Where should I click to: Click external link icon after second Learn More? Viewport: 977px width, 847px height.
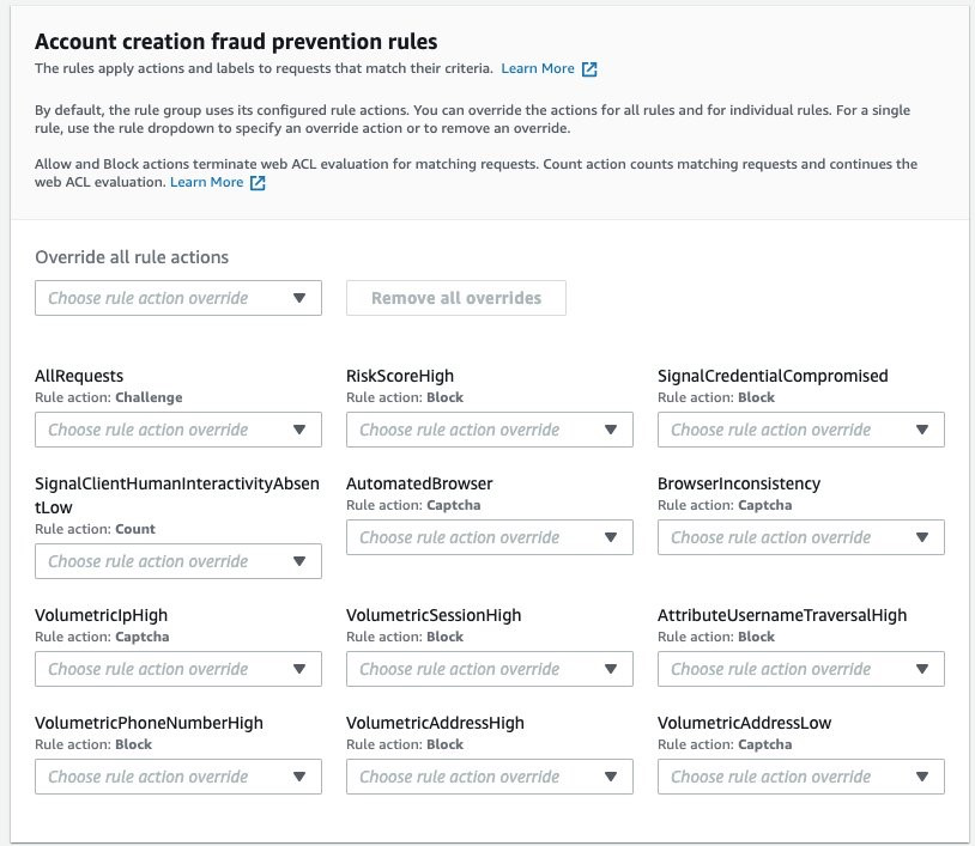pyautogui.click(x=258, y=183)
